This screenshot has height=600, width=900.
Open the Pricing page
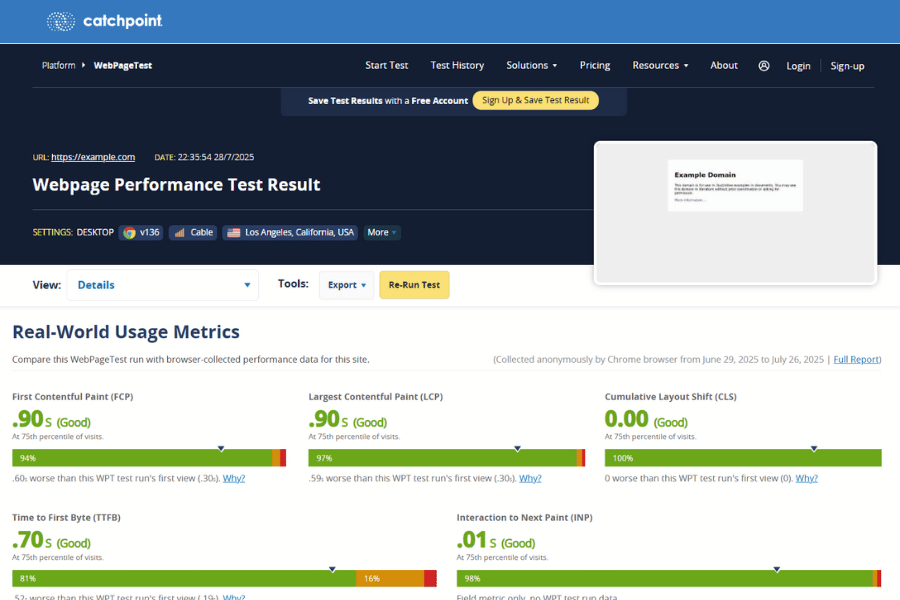595,65
